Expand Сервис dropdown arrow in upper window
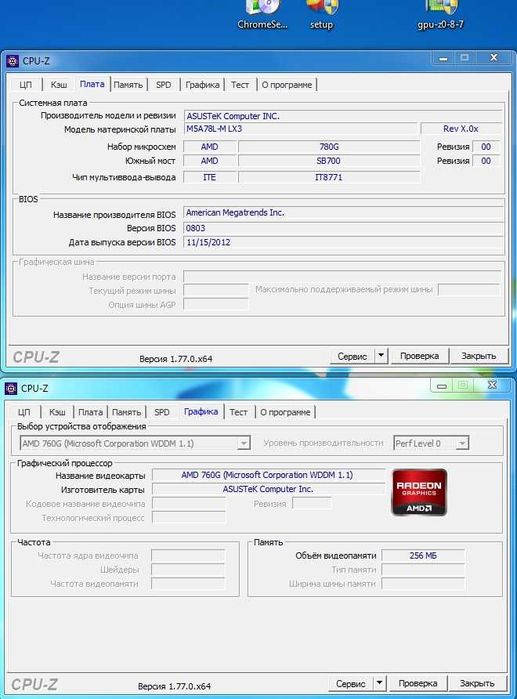 (x=381, y=356)
